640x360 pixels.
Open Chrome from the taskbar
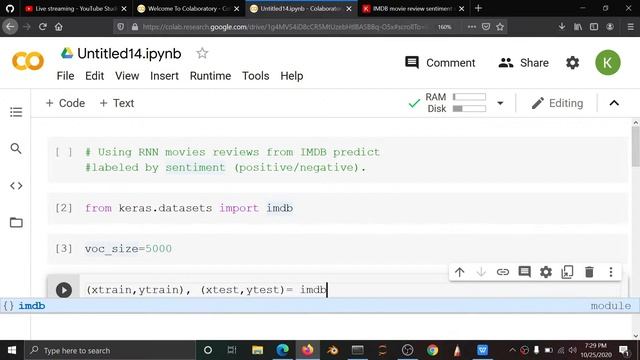[x=433, y=350]
